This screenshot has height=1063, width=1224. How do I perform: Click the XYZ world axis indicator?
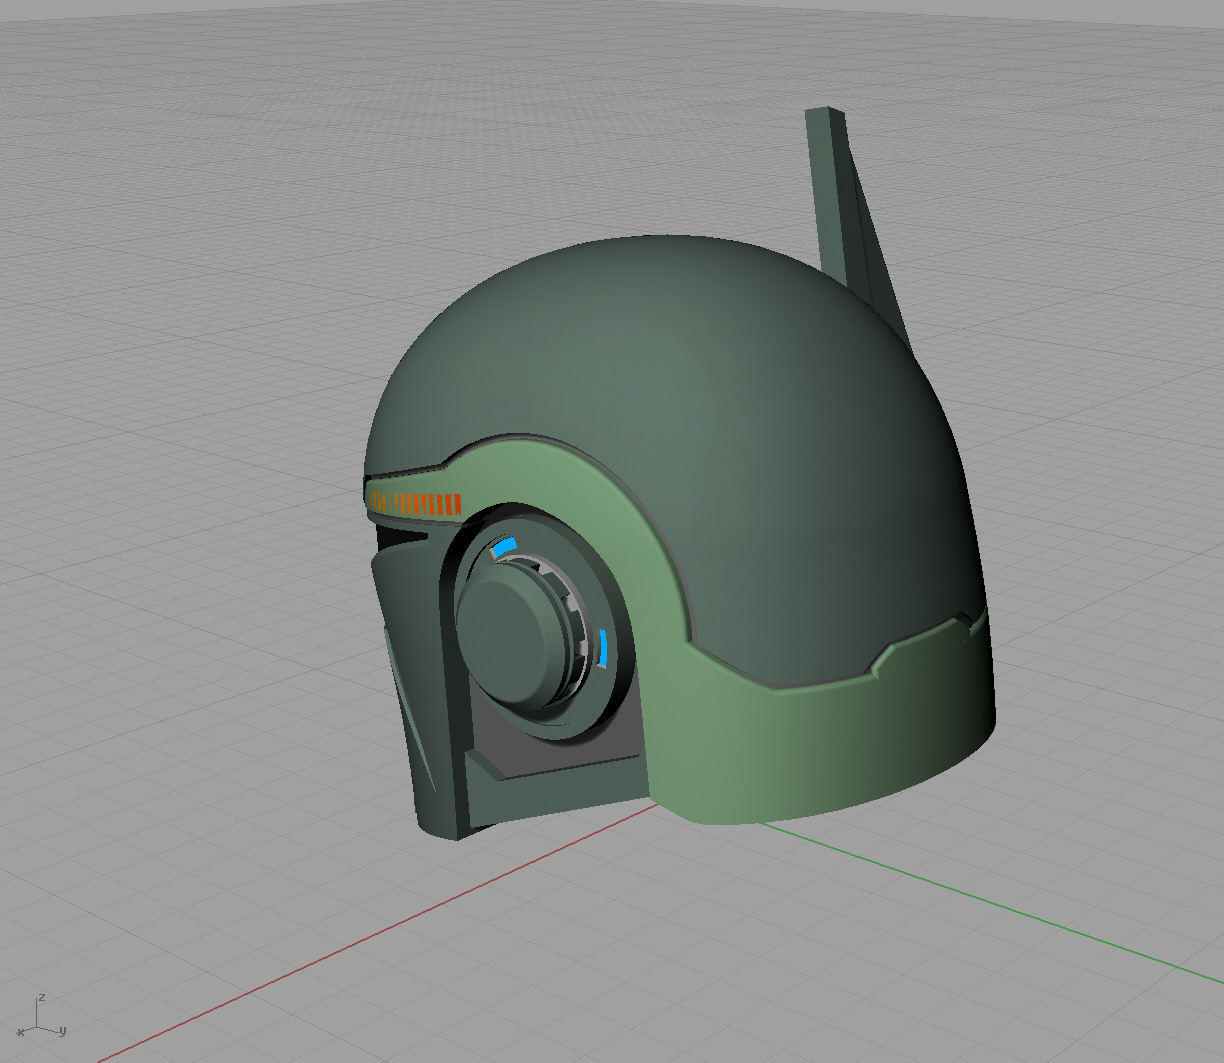41,1016
